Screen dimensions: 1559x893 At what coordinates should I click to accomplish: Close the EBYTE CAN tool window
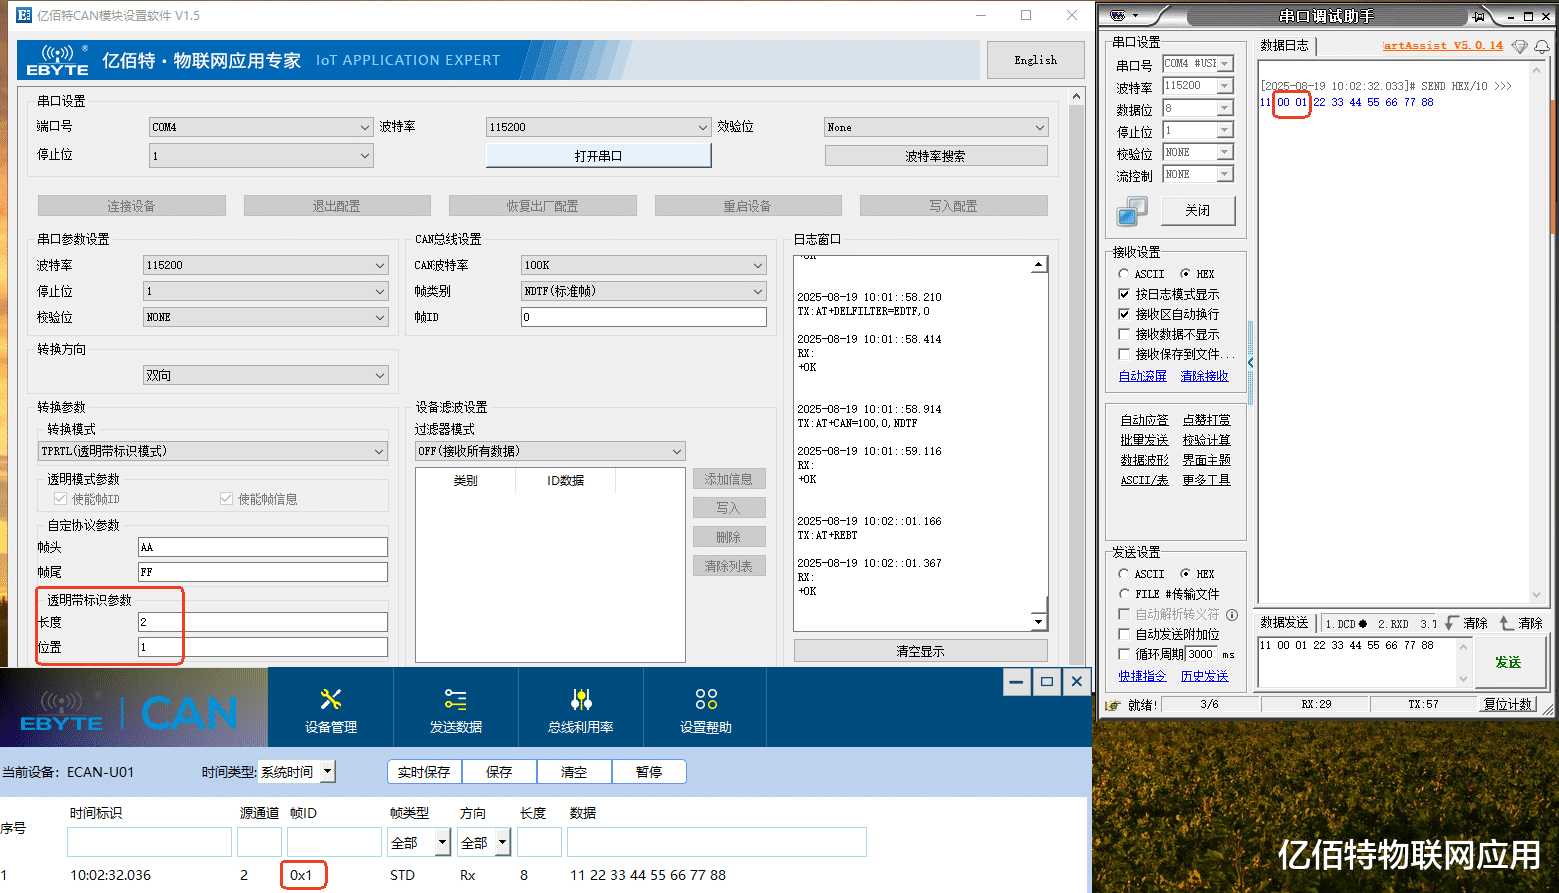tap(1077, 682)
